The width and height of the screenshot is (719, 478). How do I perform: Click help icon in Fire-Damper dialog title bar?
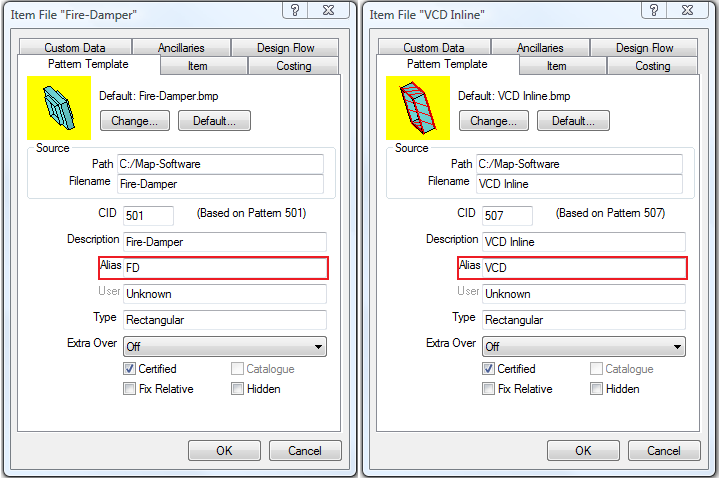click(294, 11)
